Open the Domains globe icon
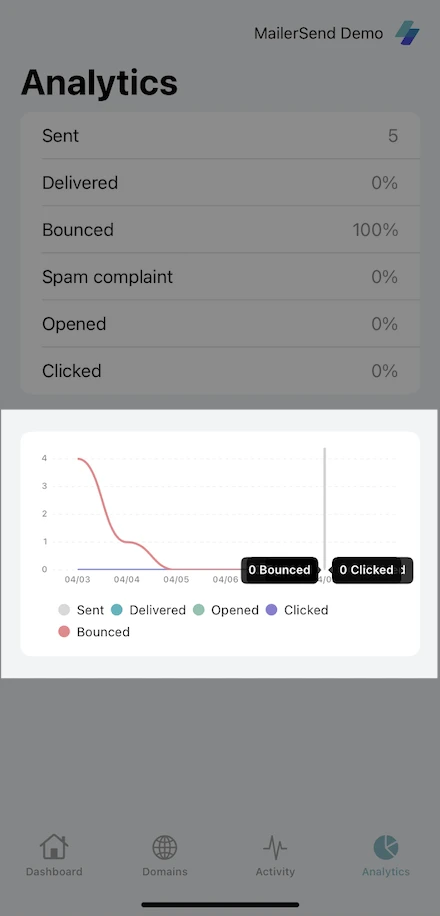The width and height of the screenshot is (440, 916). 165,846
